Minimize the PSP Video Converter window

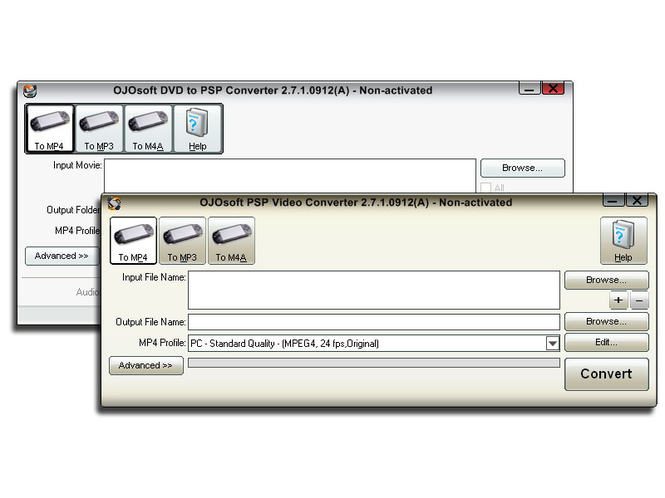(x=613, y=201)
